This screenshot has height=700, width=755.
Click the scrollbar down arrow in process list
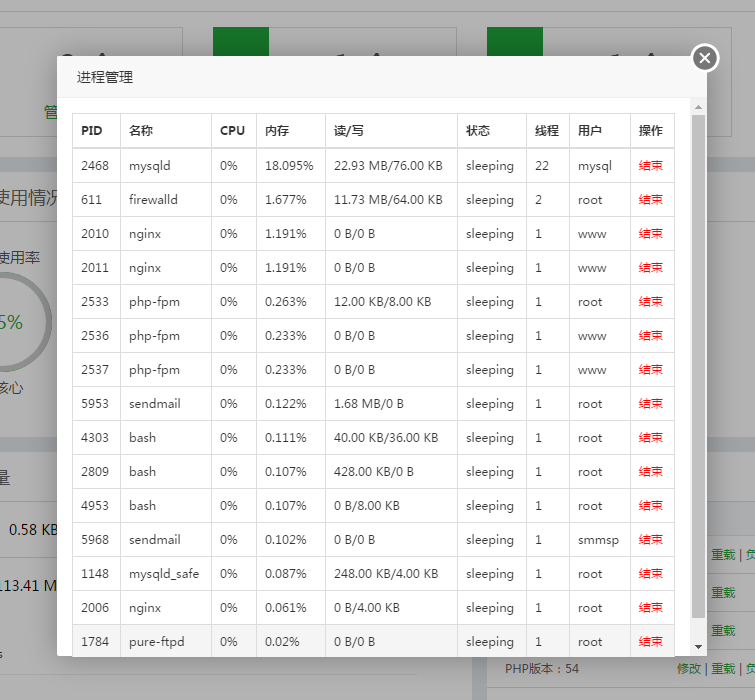(x=698, y=648)
